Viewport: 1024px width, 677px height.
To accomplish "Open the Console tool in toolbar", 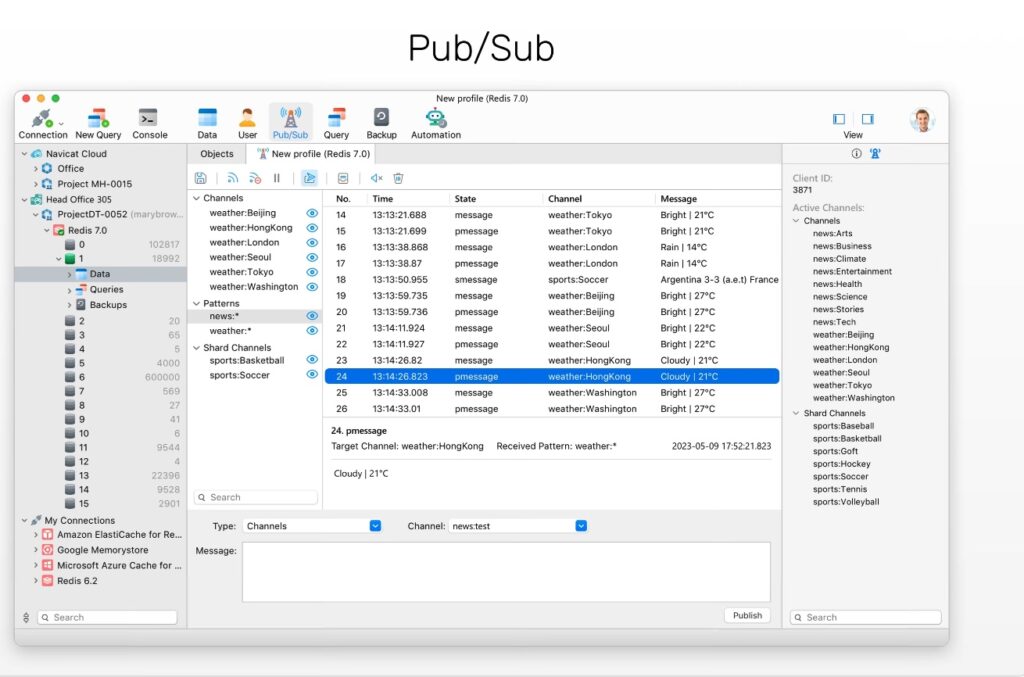I will (x=148, y=123).
